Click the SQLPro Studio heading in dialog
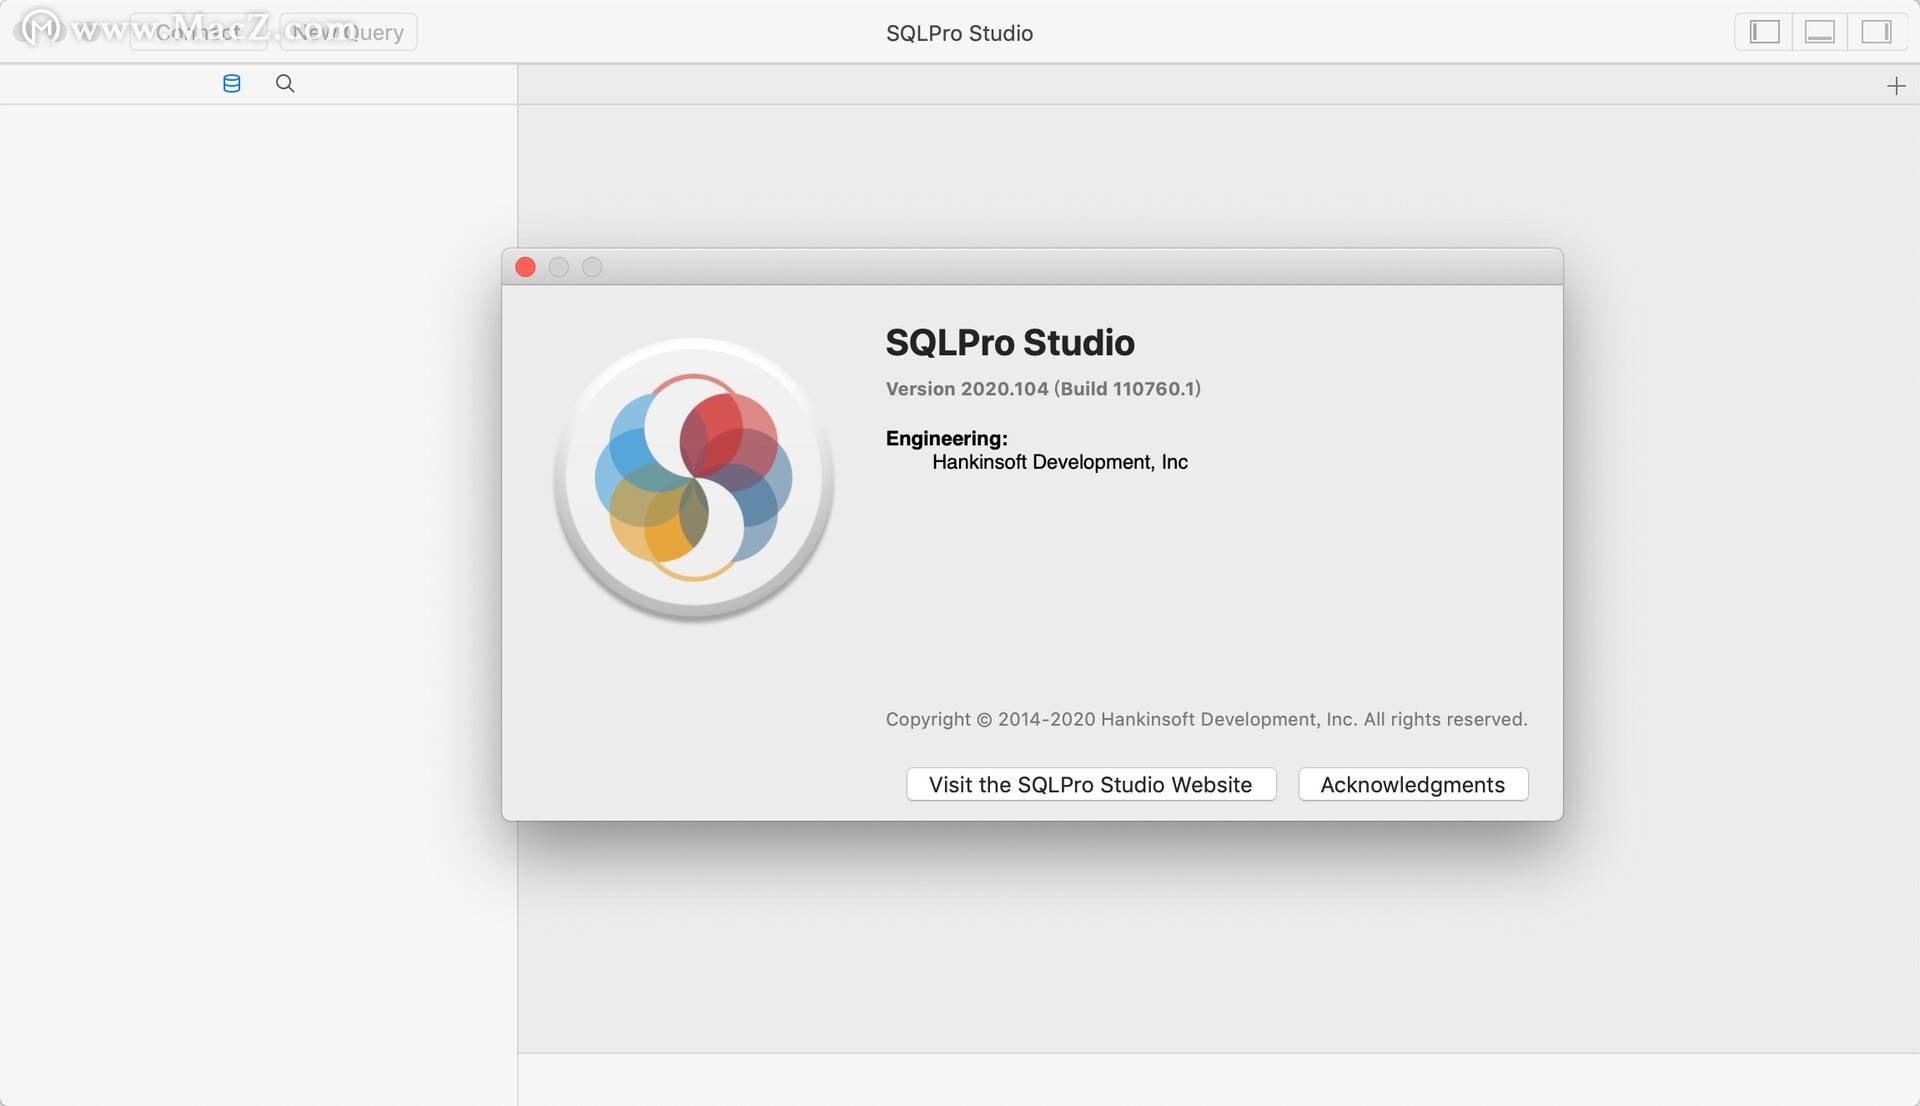Viewport: 1920px width, 1106px height. coord(1010,343)
